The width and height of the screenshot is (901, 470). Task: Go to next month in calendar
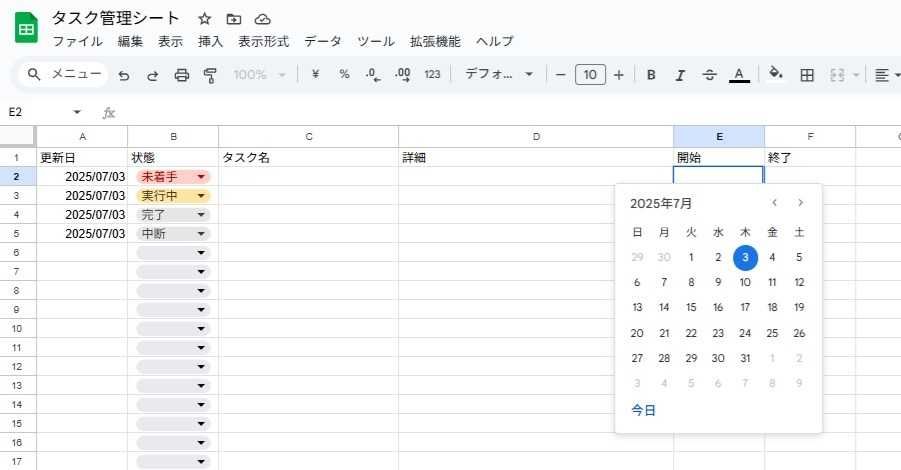(800, 202)
